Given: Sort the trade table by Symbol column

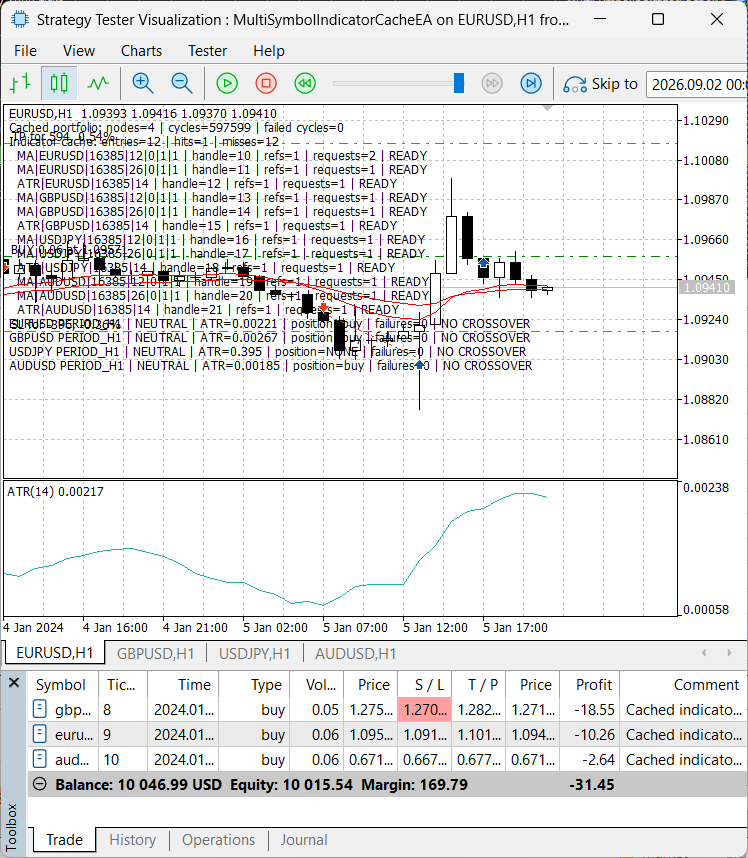Looking at the screenshot, I should click(63, 685).
